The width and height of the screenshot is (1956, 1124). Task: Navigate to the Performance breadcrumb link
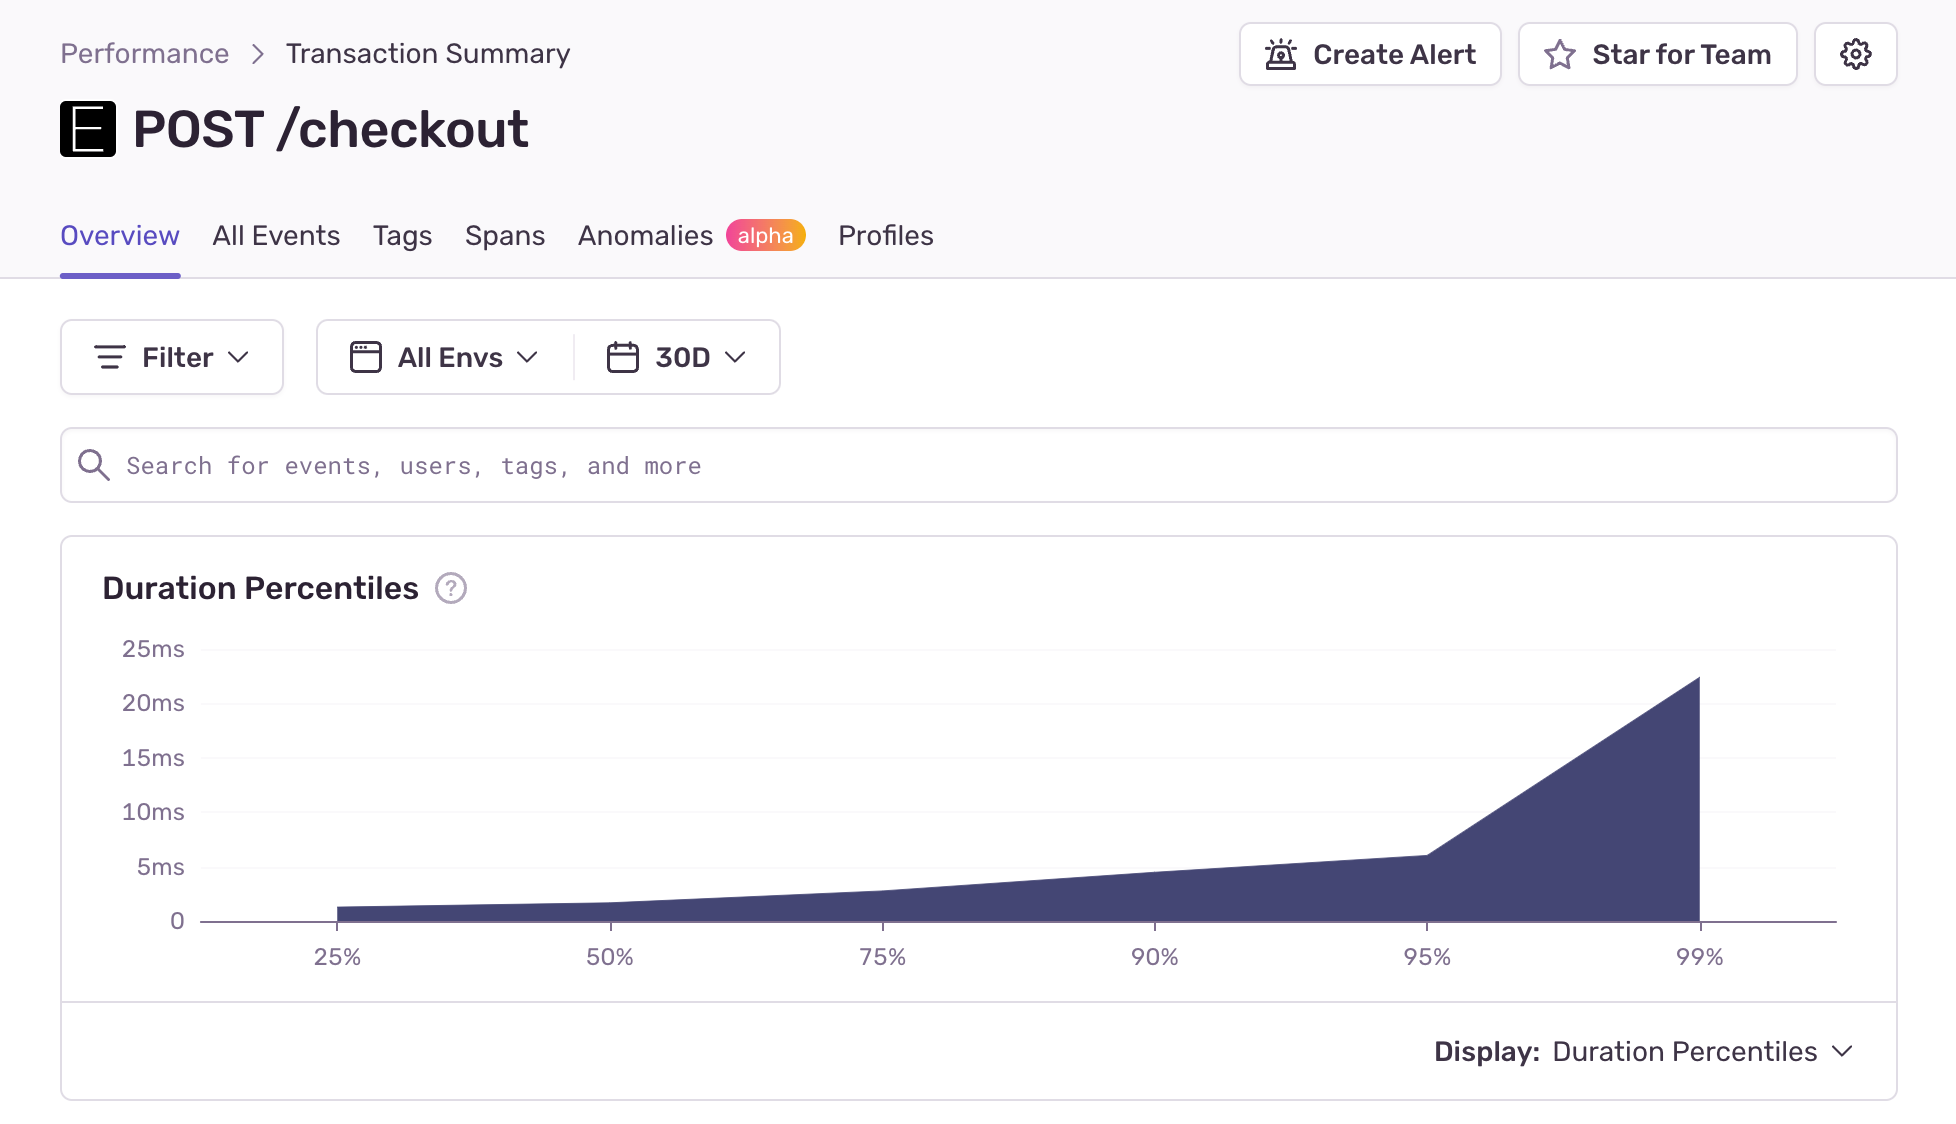[145, 54]
